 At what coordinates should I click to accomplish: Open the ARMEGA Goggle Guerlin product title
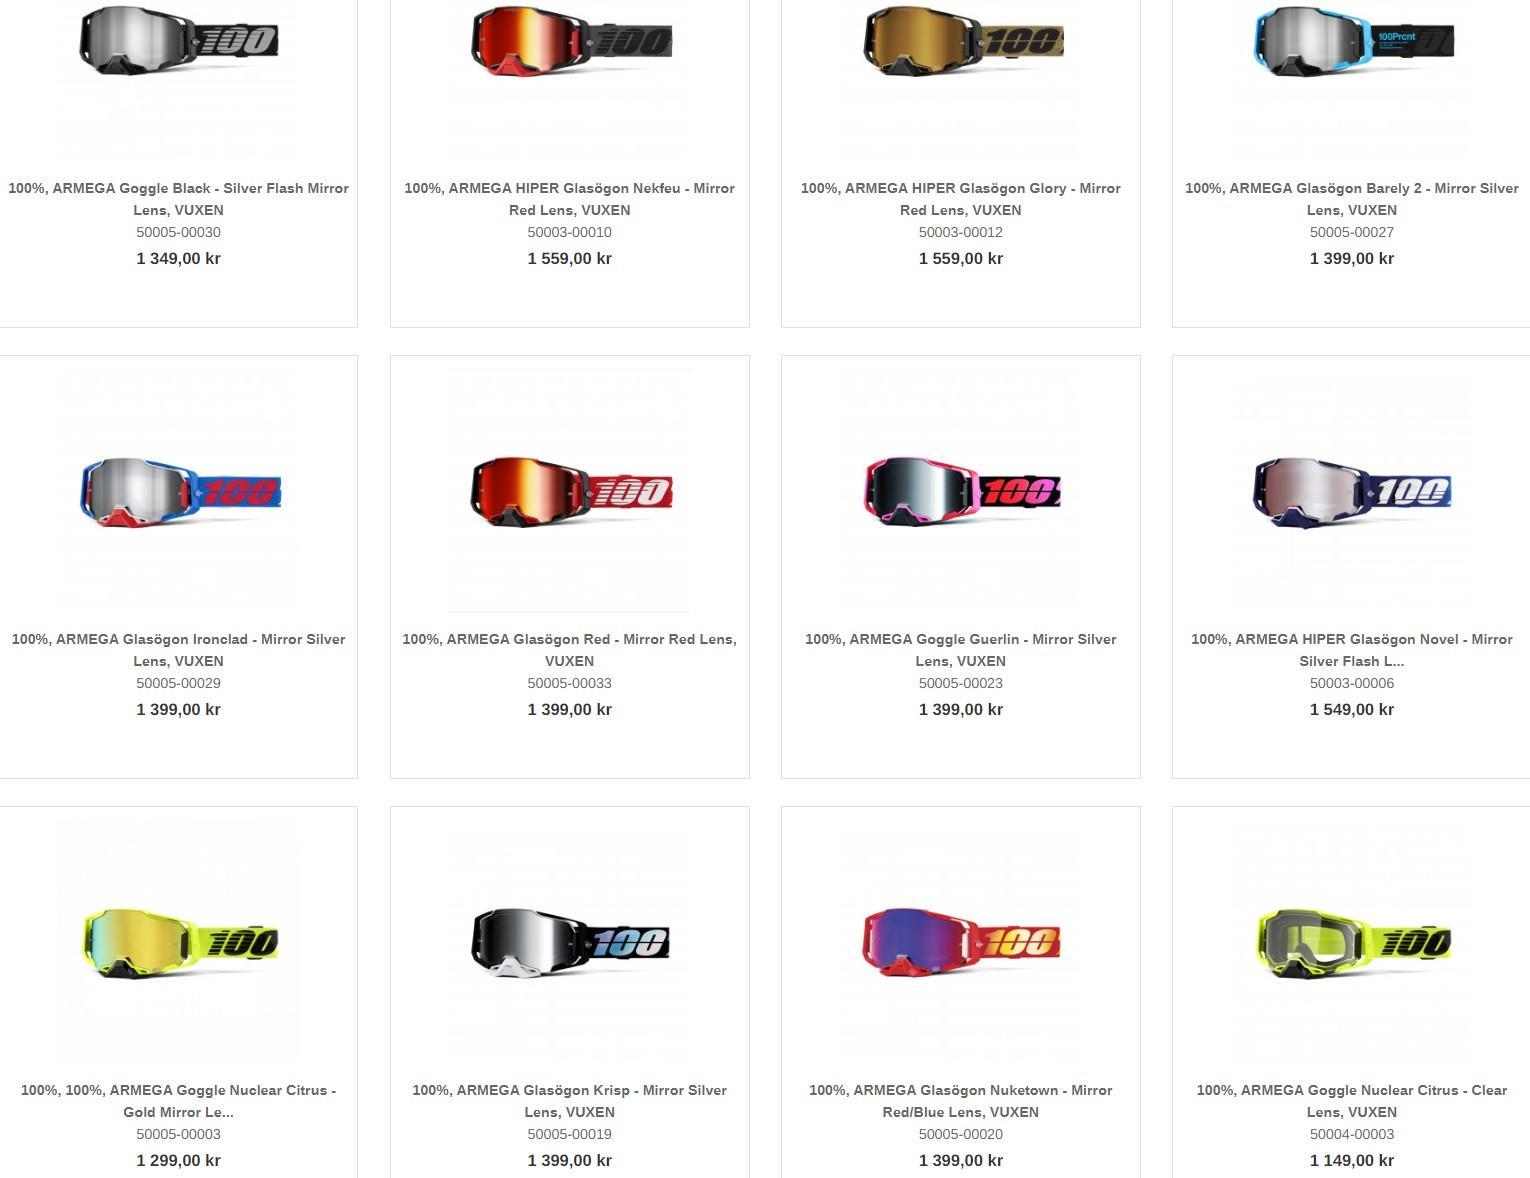point(960,650)
